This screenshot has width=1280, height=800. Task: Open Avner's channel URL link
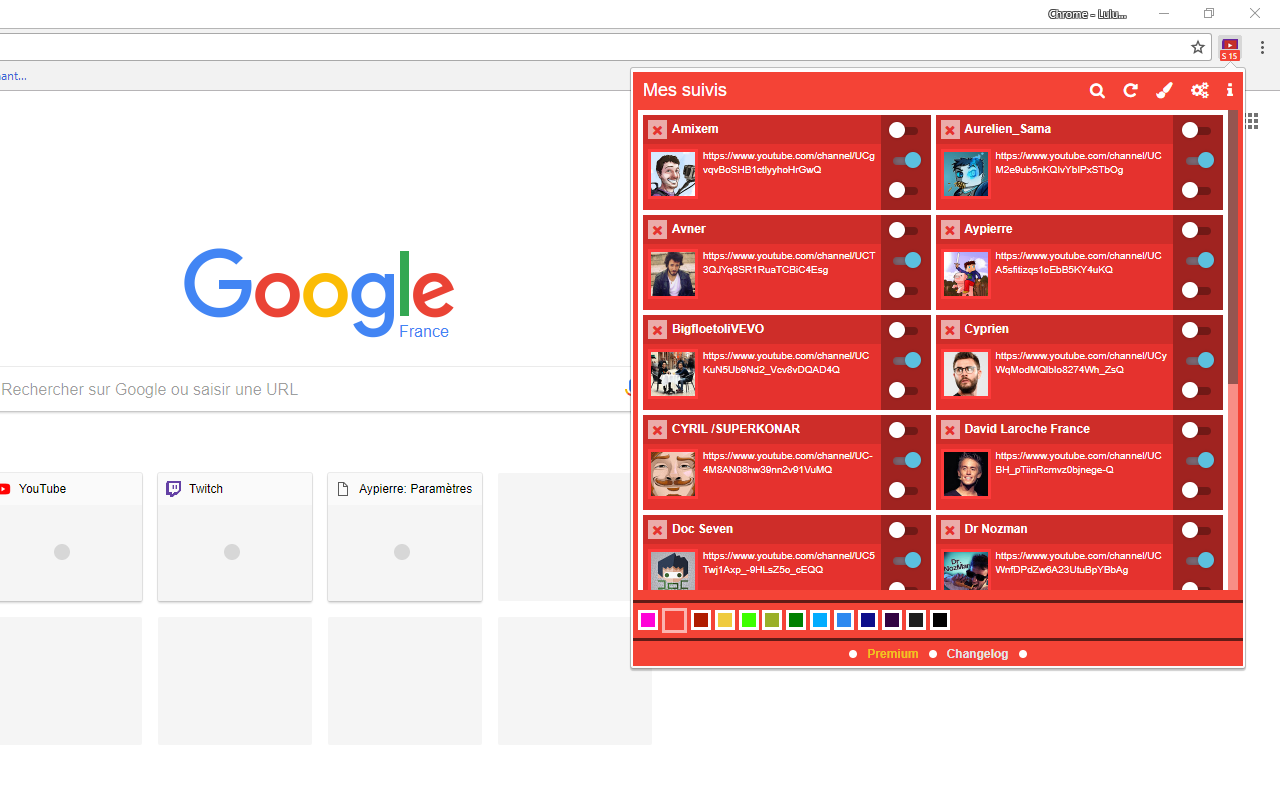click(789, 263)
